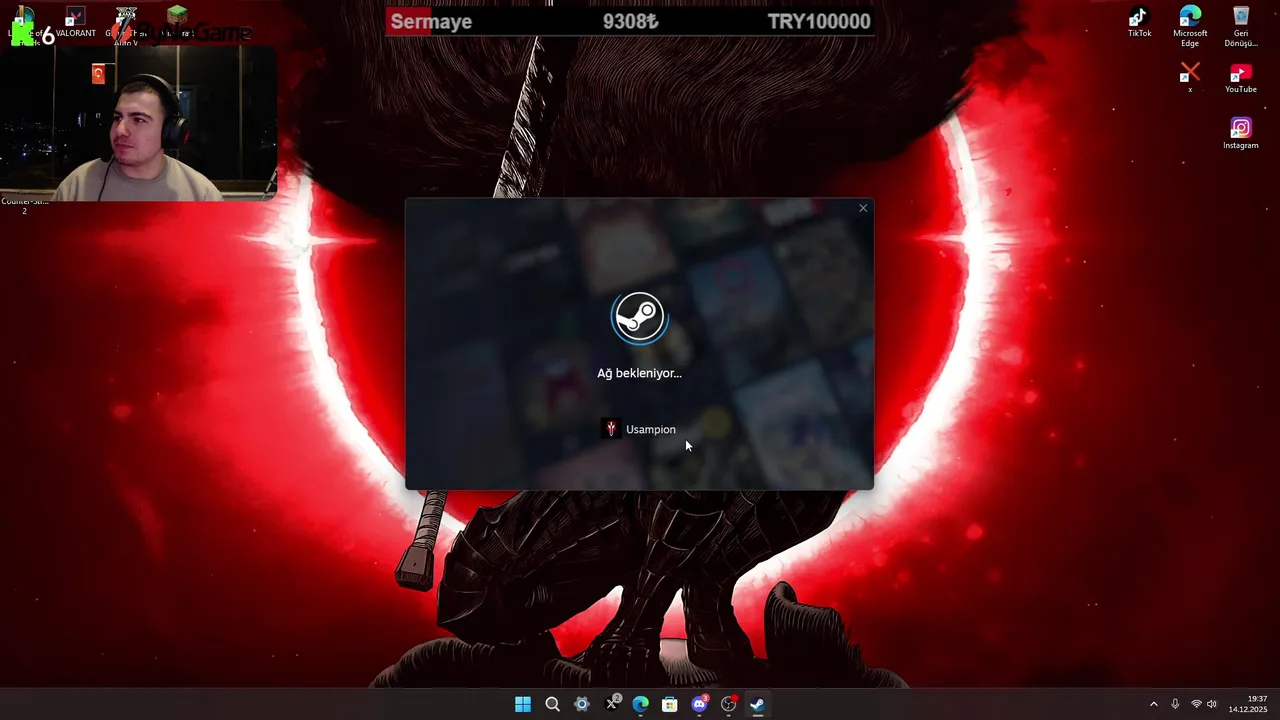Click the 'TRY100000' goal value
This screenshot has height=720, width=1280.
[819, 21]
